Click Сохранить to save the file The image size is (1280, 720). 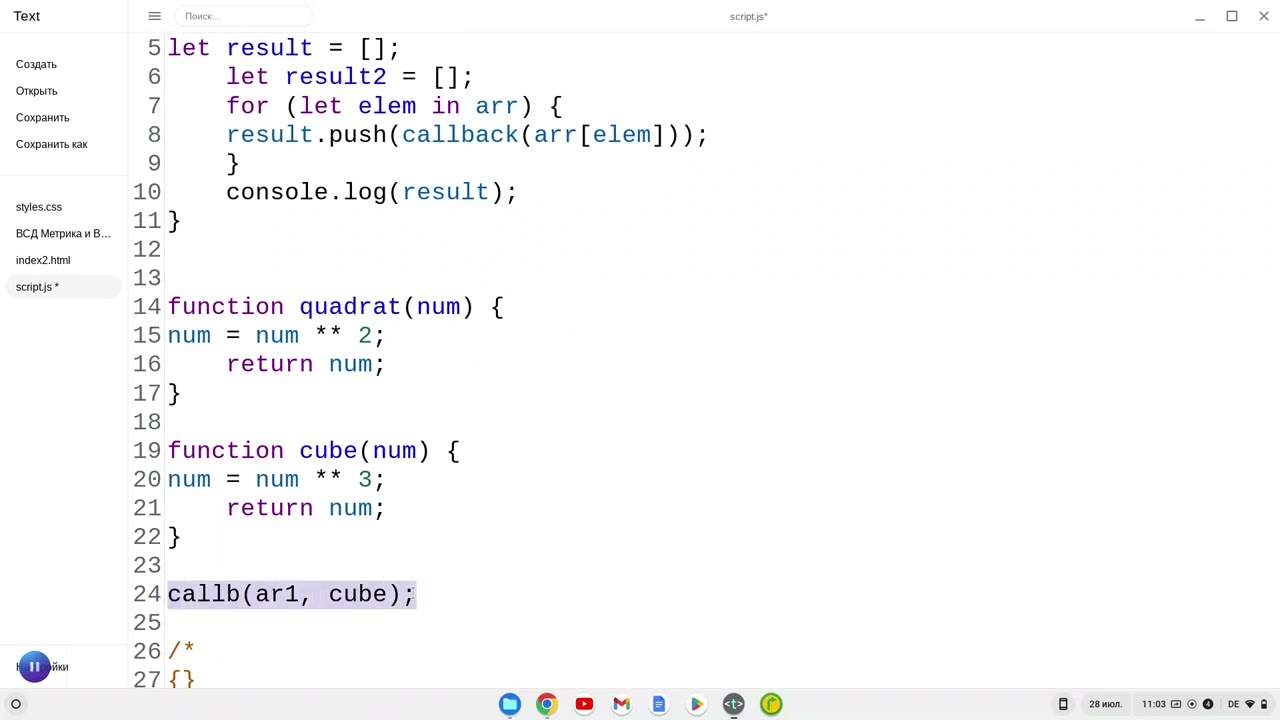[43, 118]
